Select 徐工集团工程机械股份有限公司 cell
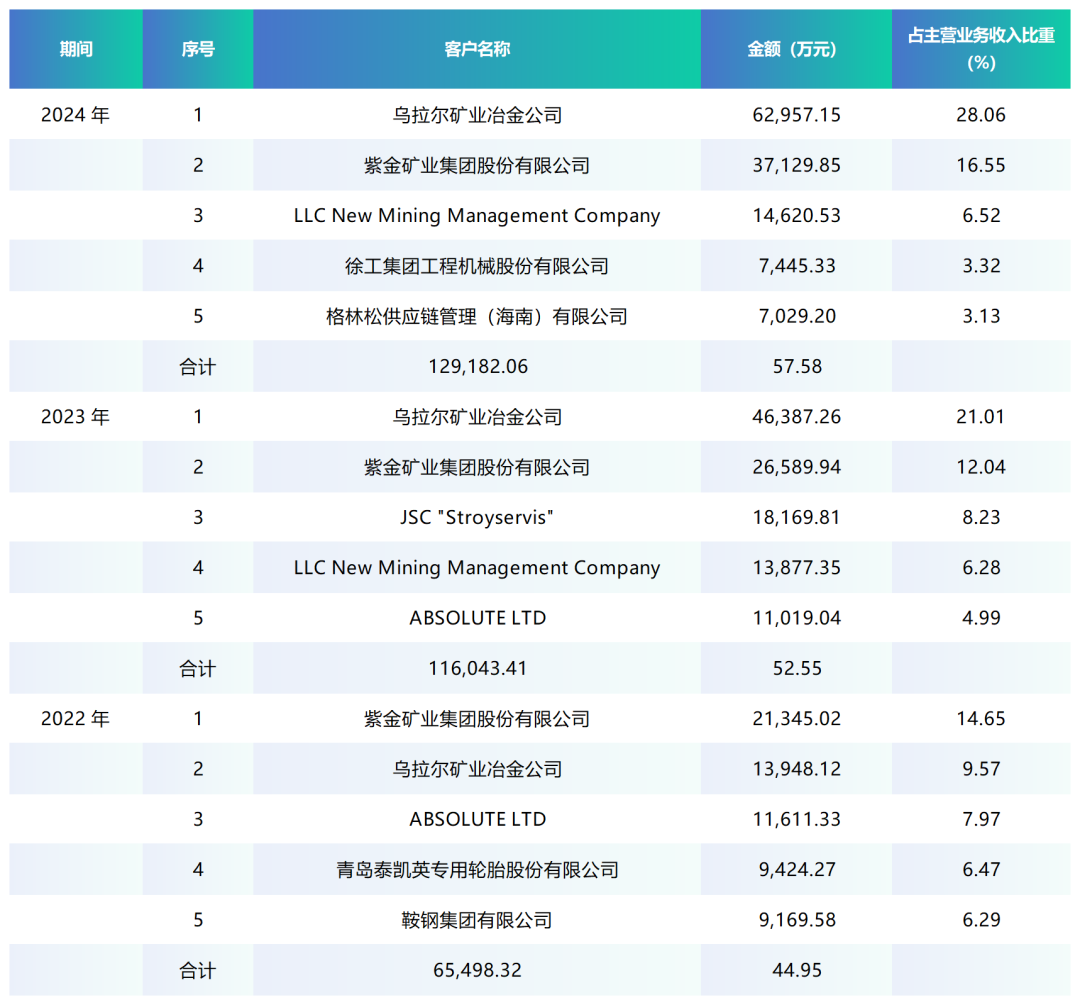The height and width of the screenshot is (1005, 1080). click(477, 266)
